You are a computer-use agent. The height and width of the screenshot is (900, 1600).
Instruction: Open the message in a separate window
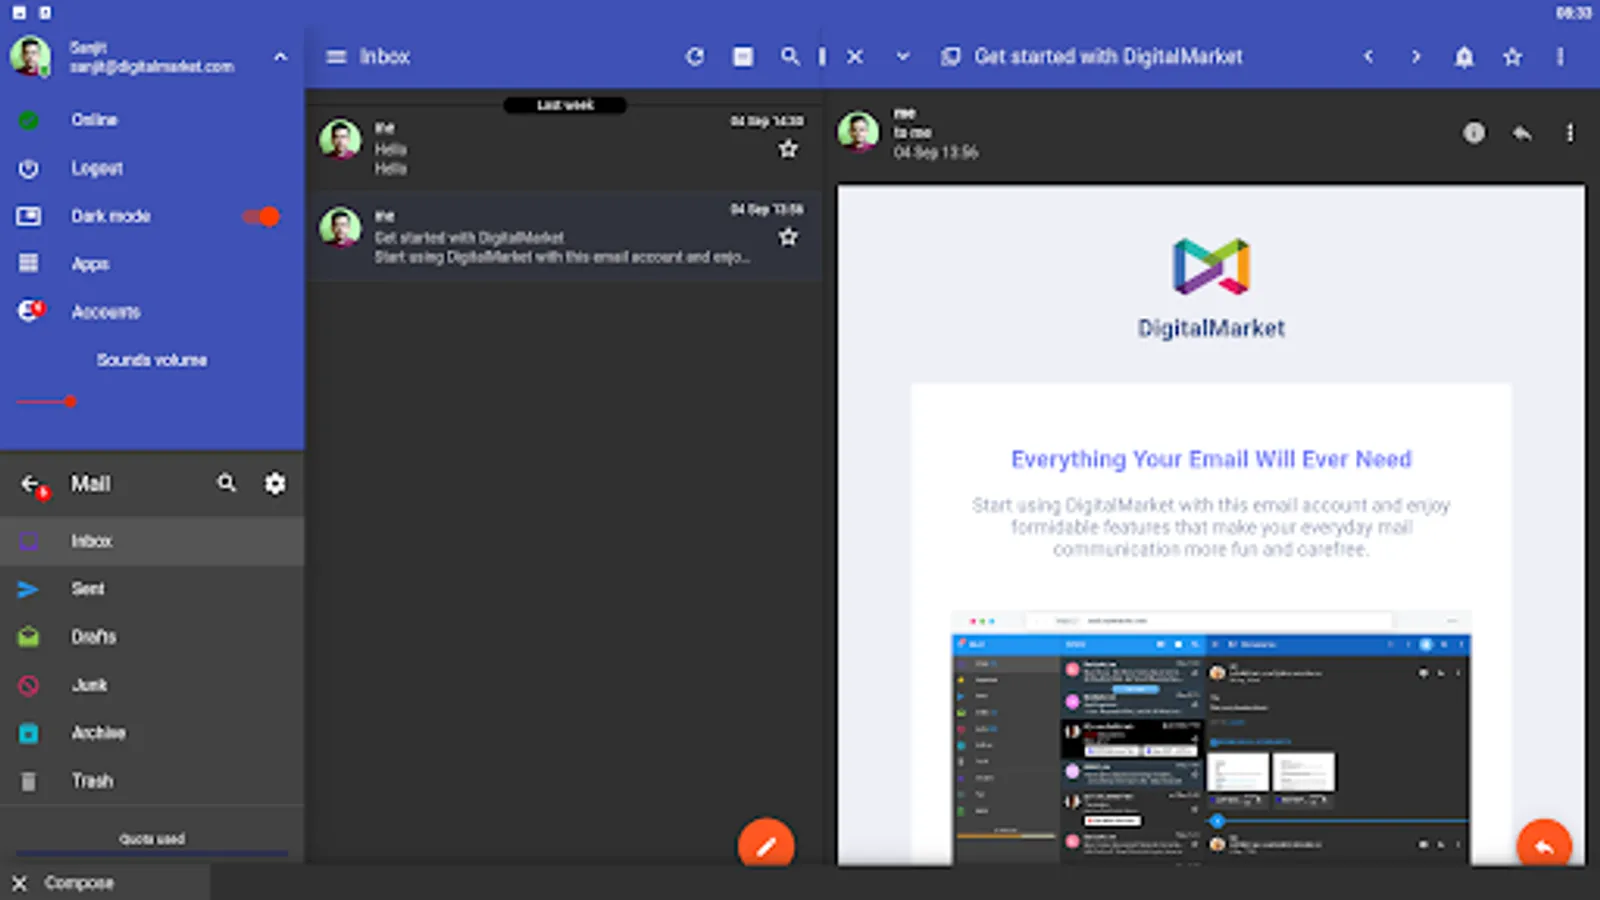click(x=950, y=57)
